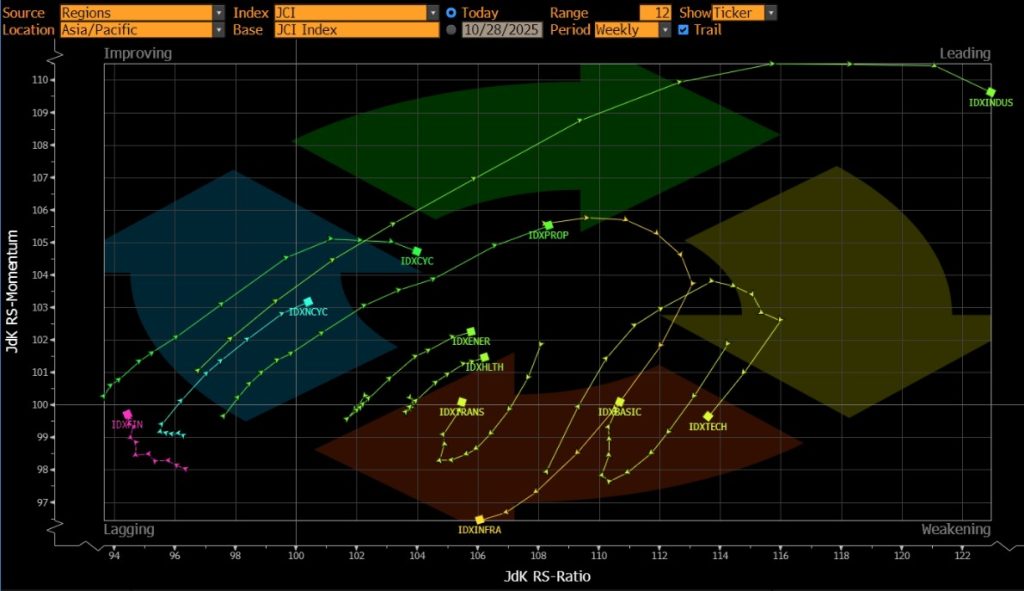Uncheck the Trail checkbox
The height and width of the screenshot is (591, 1024).
pos(683,30)
